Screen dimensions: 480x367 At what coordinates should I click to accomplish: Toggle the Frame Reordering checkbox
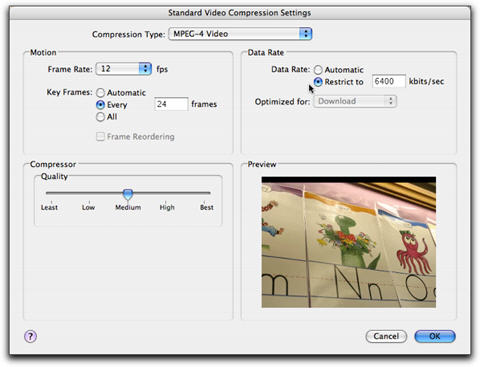click(100, 137)
